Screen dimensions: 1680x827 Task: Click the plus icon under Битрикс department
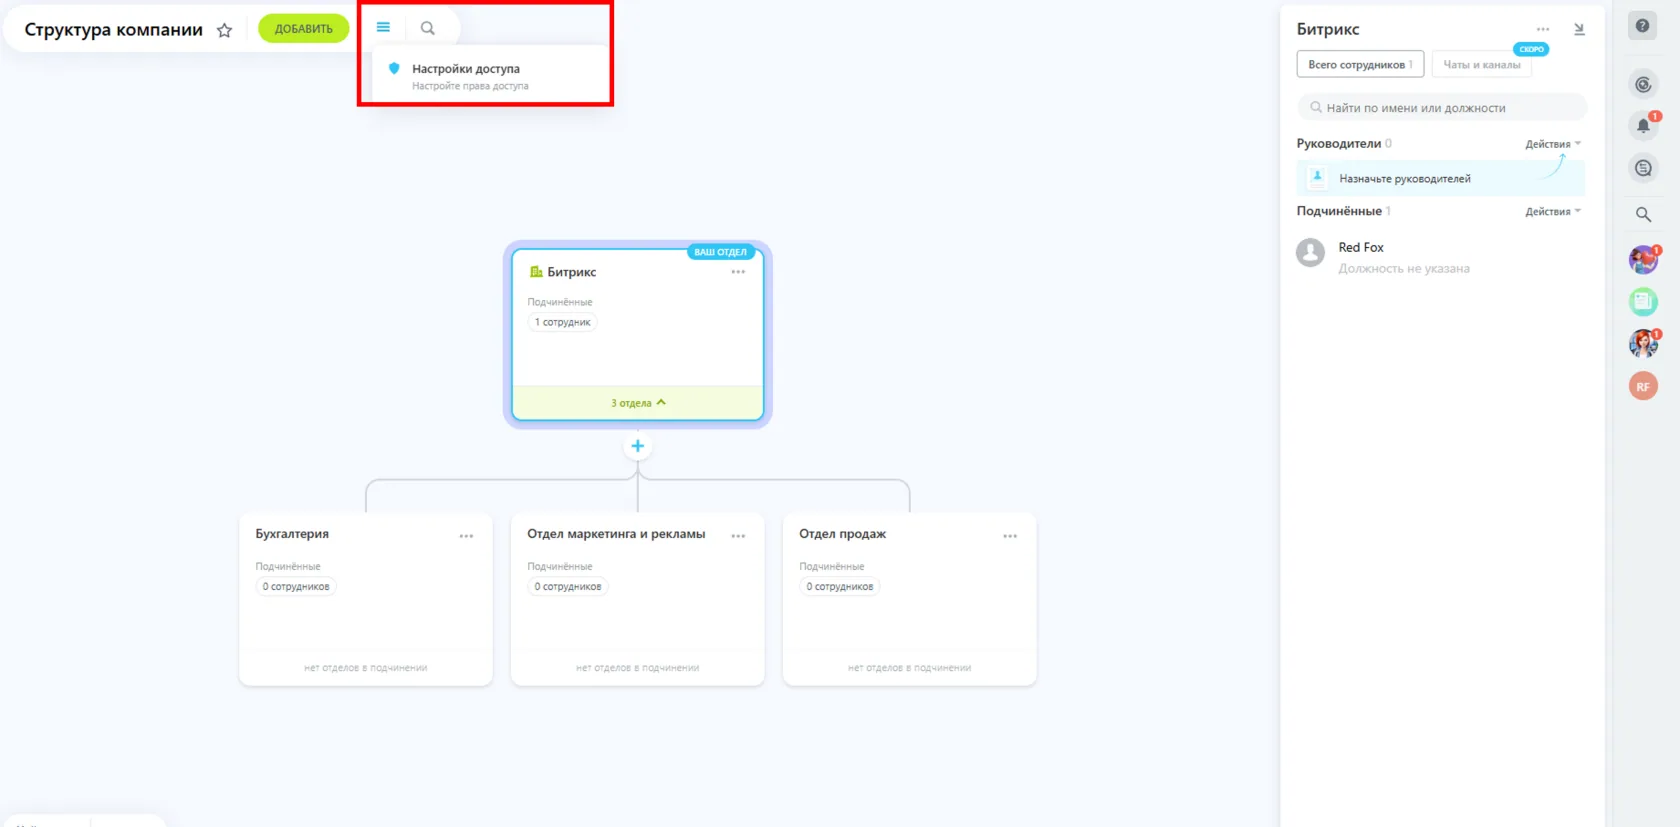637,446
